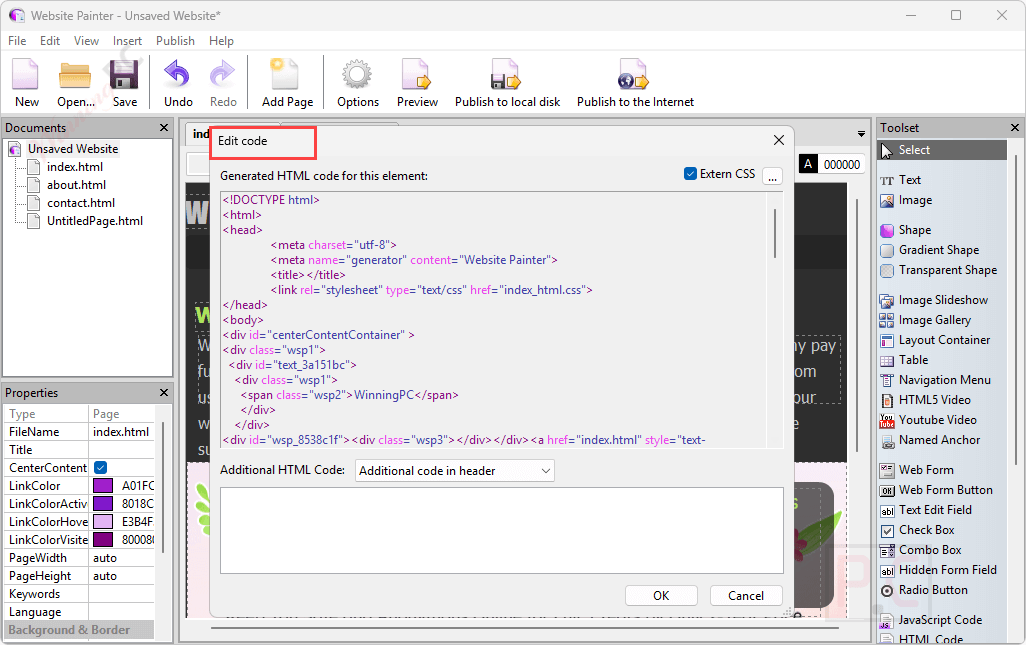Choose the HTML5 Video tool
The image size is (1026, 645).
coord(925,400)
